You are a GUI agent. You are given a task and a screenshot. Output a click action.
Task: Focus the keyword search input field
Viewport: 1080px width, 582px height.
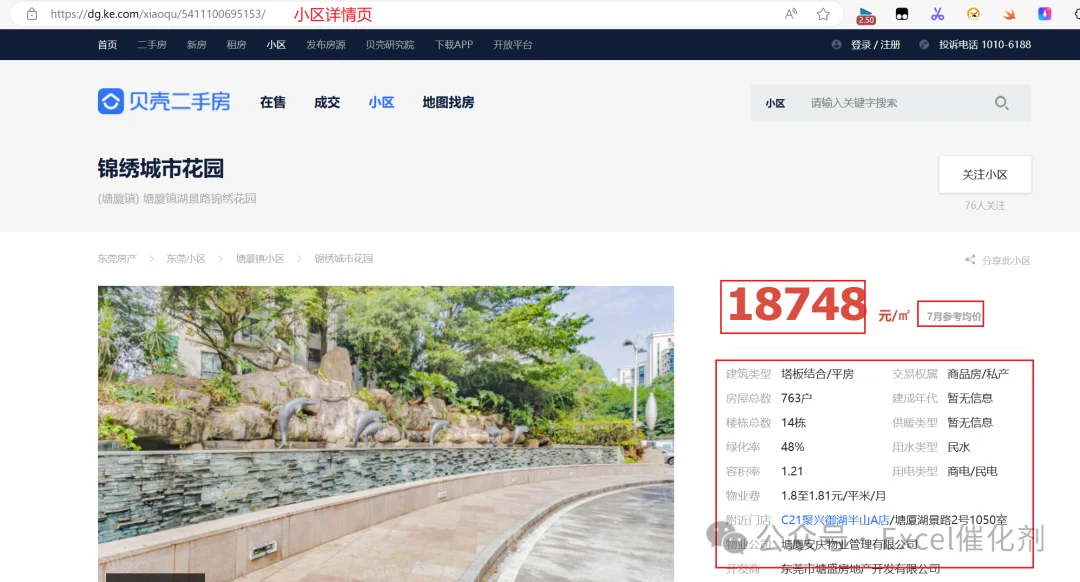coord(895,103)
